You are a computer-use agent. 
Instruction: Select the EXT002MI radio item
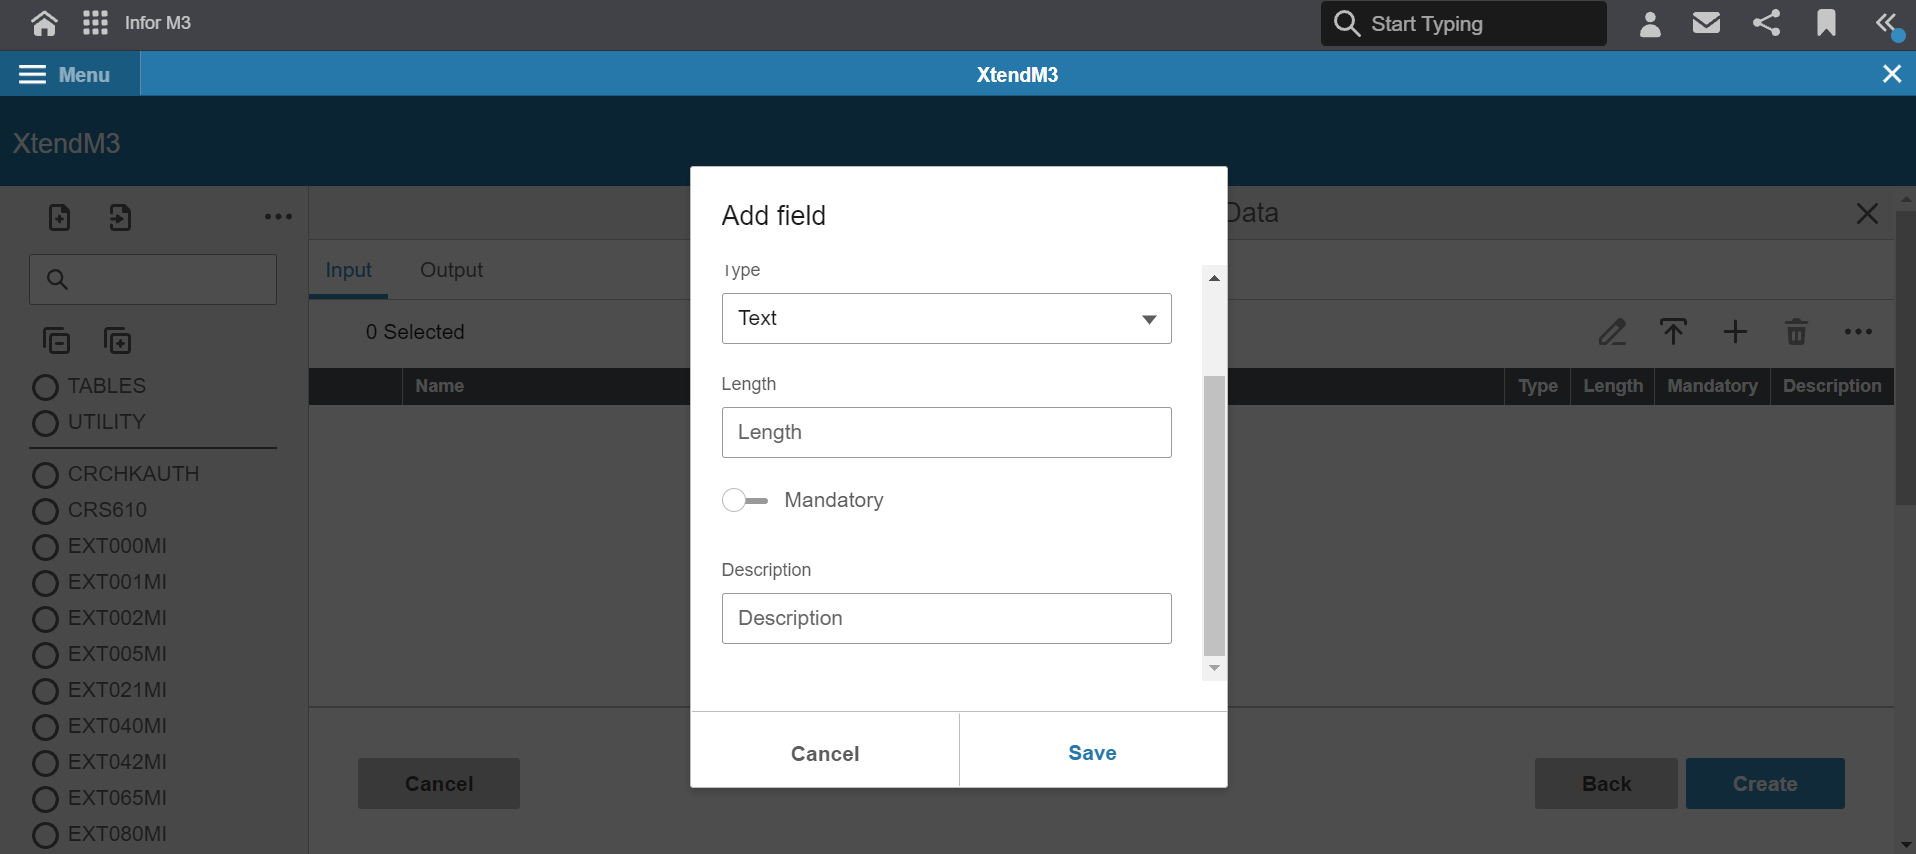(x=45, y=619)
